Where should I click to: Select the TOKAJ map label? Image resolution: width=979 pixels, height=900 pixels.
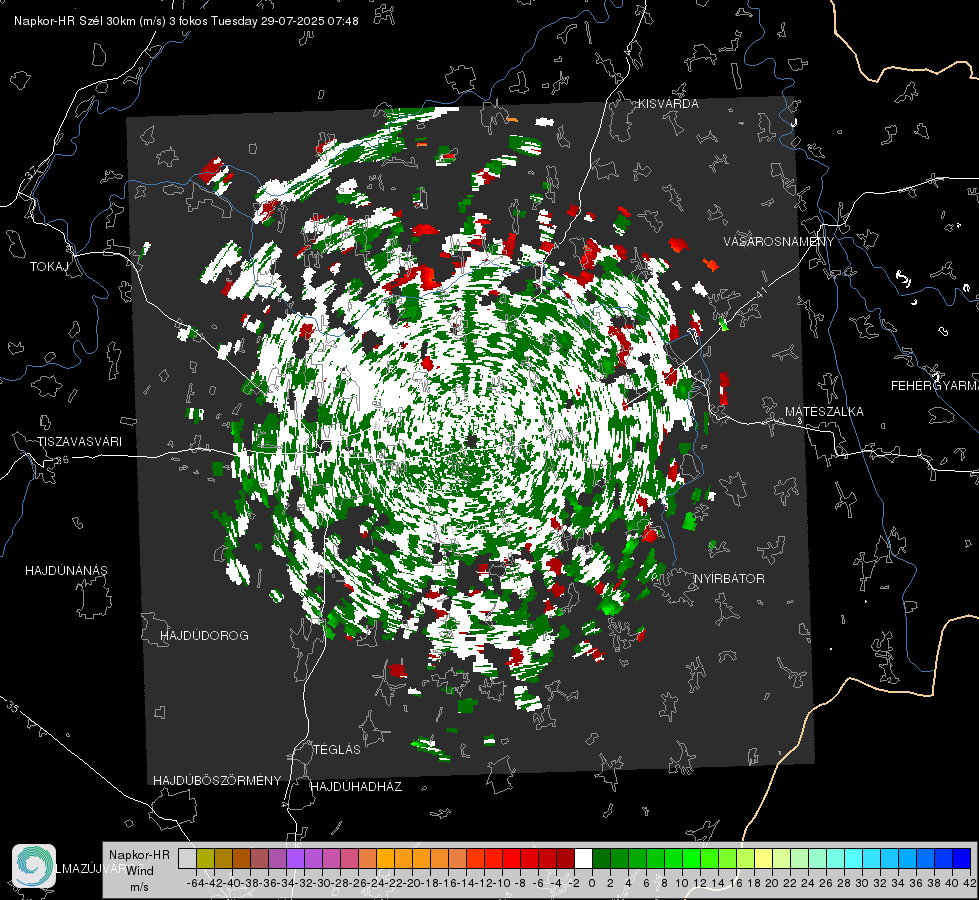pos(49,267)
